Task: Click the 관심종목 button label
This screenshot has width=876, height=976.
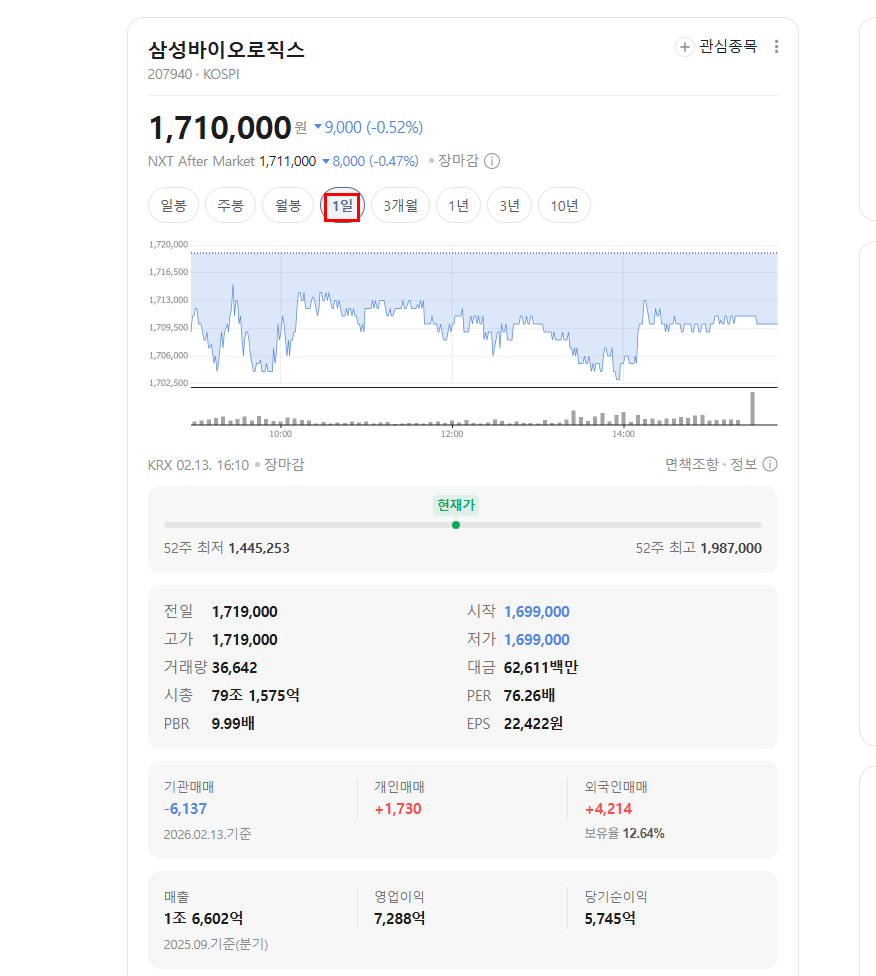Action: point(728,47)
